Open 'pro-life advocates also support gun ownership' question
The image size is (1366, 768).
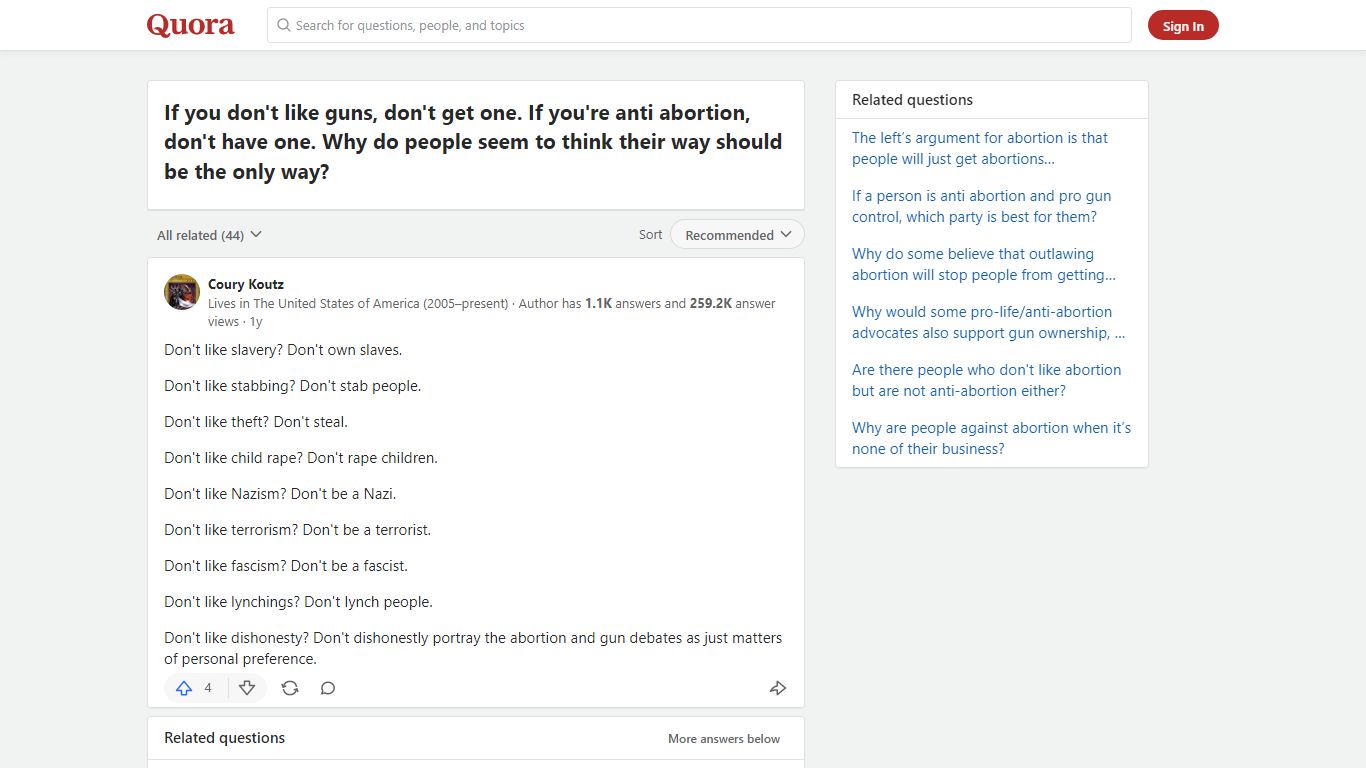tap(988, 322)
